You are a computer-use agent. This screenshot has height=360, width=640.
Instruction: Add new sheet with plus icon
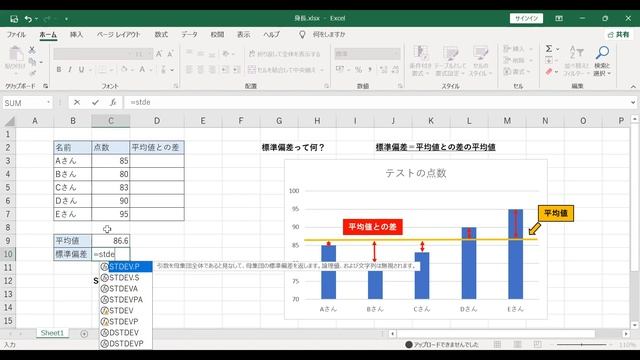84,333
